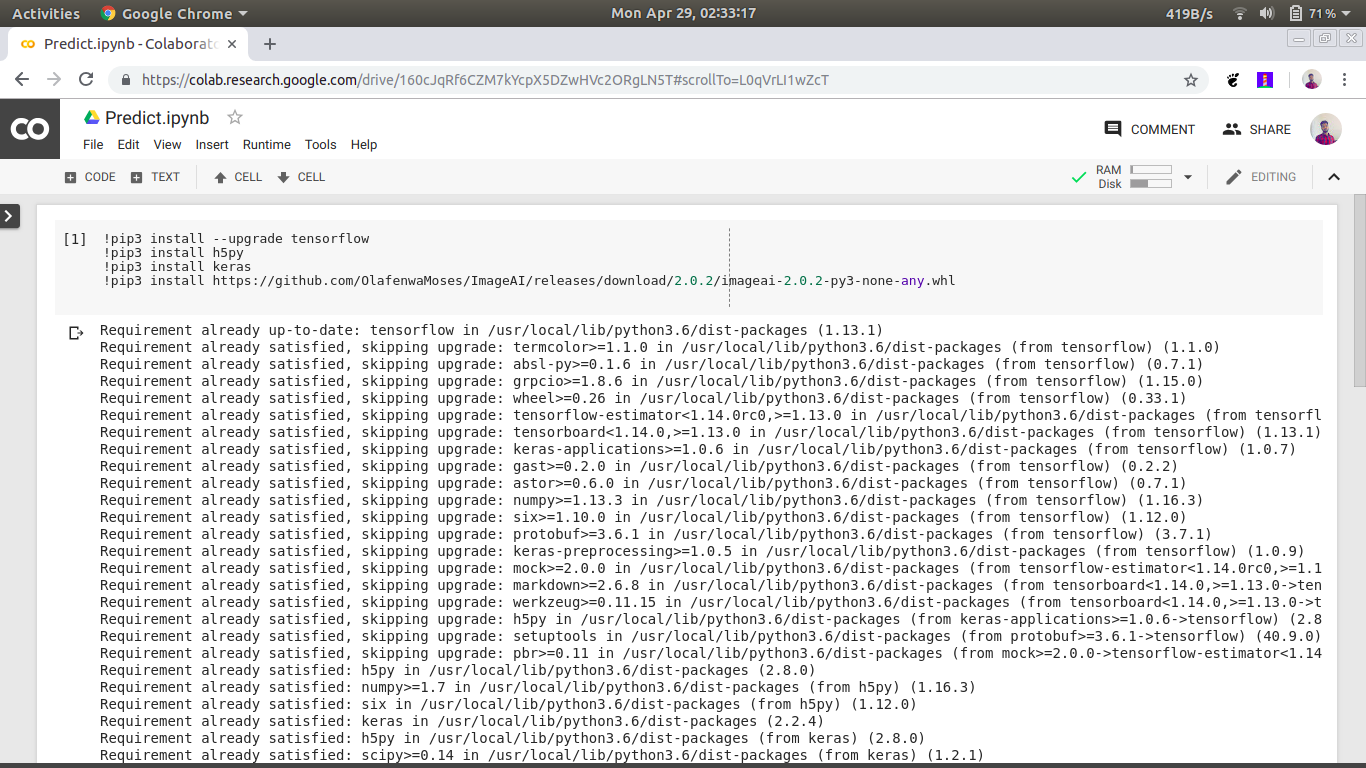Click the cell output toggle icon

[76, 332]
